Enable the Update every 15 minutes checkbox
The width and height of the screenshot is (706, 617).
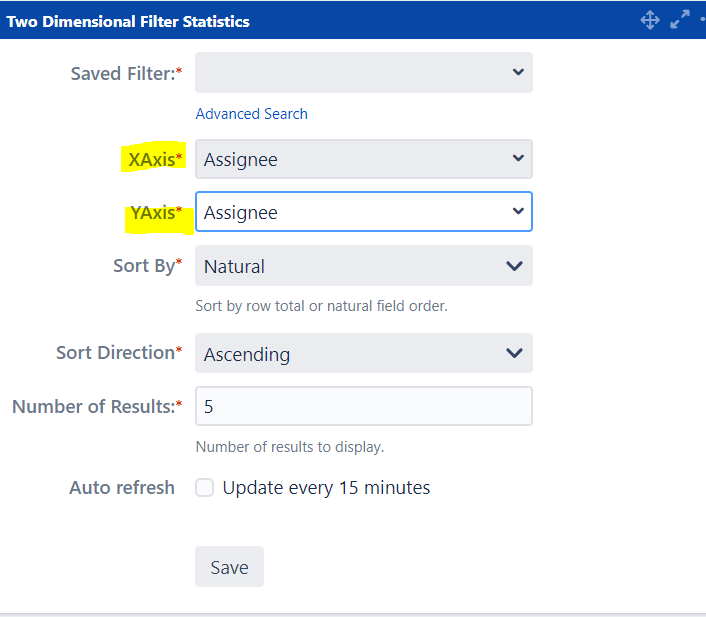[205, 488]
